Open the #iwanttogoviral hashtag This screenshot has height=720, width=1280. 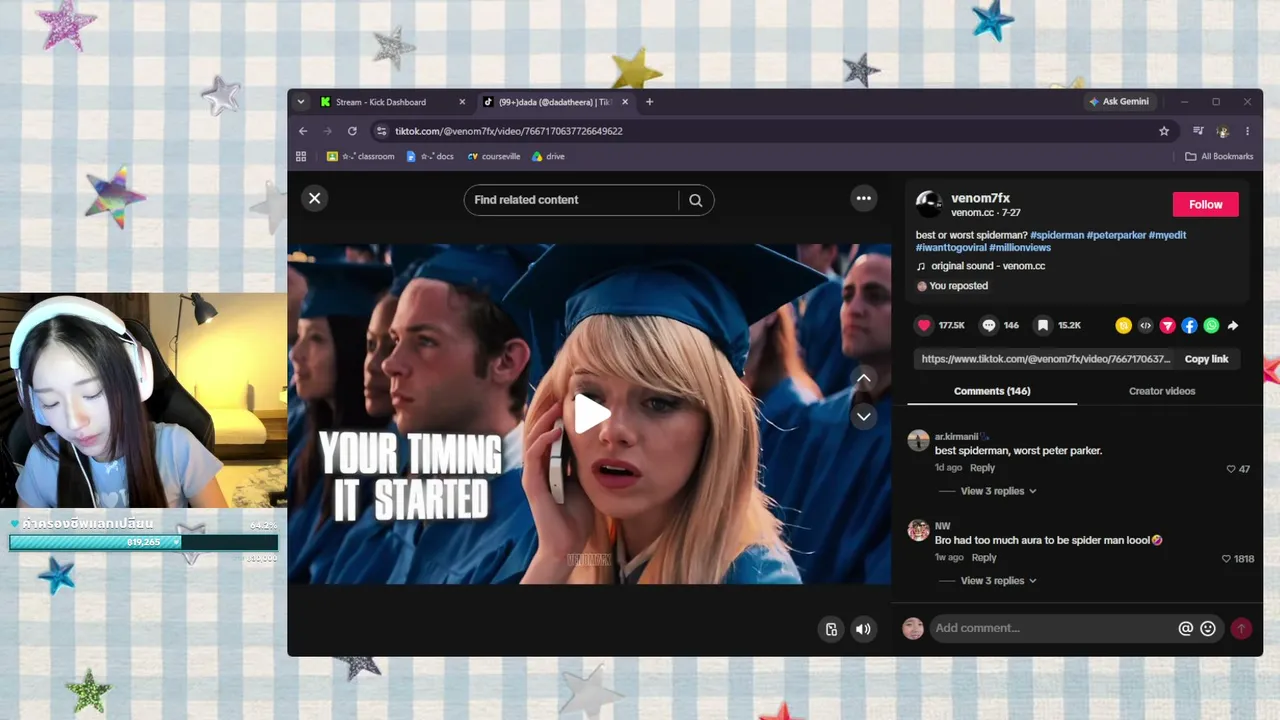(x=951, y=248)
